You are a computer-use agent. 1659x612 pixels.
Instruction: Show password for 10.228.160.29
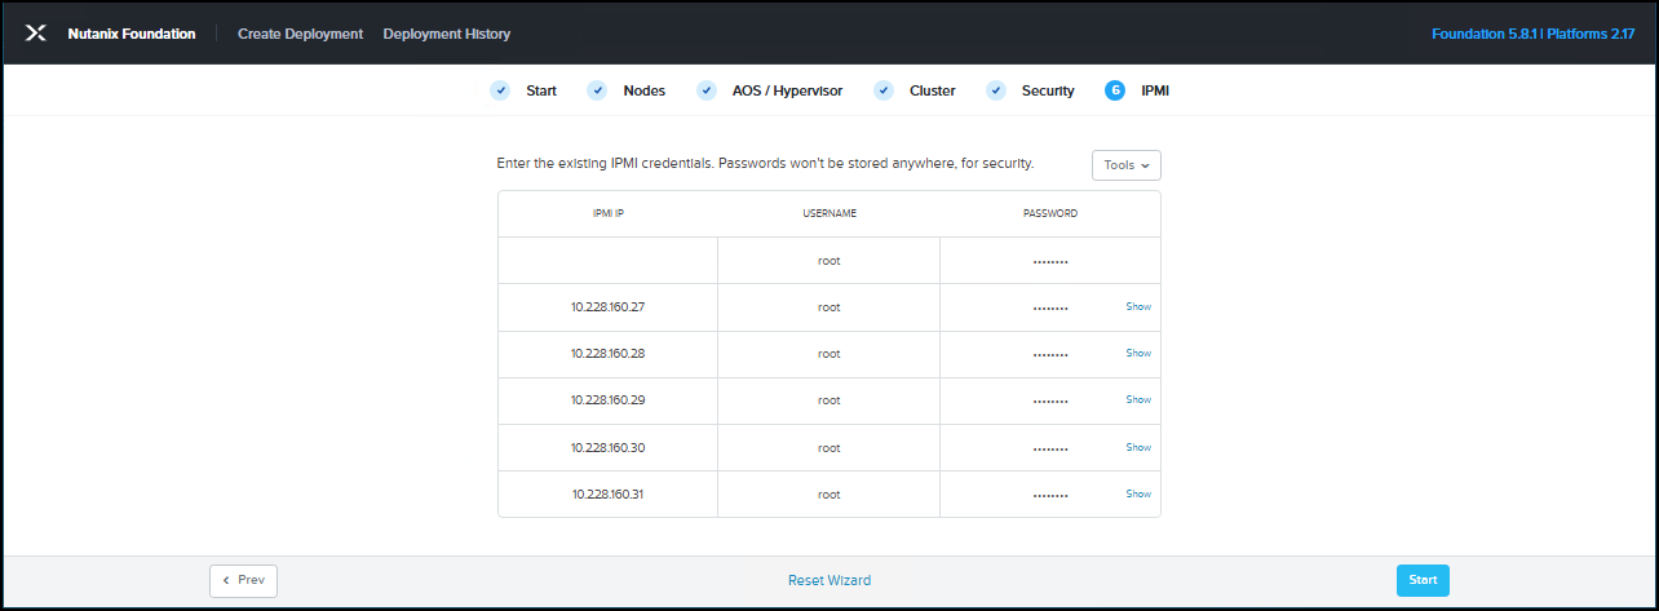click(1138, 400)
